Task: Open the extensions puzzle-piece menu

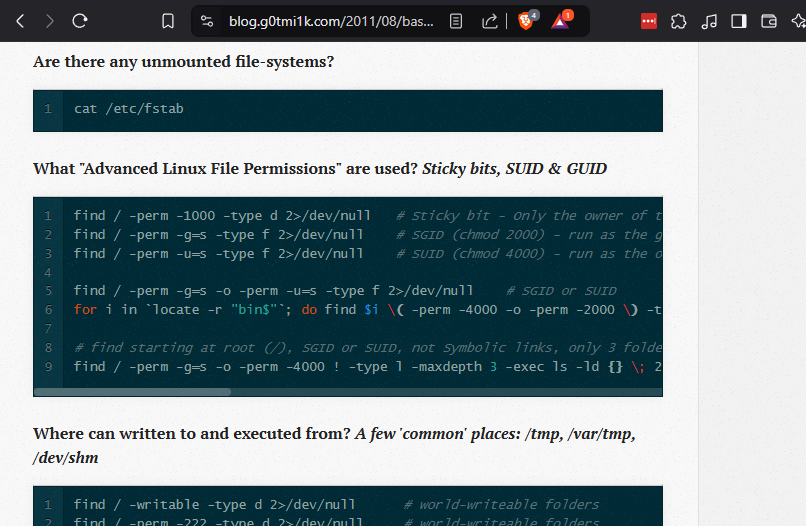Action: (x=679, y=21)
